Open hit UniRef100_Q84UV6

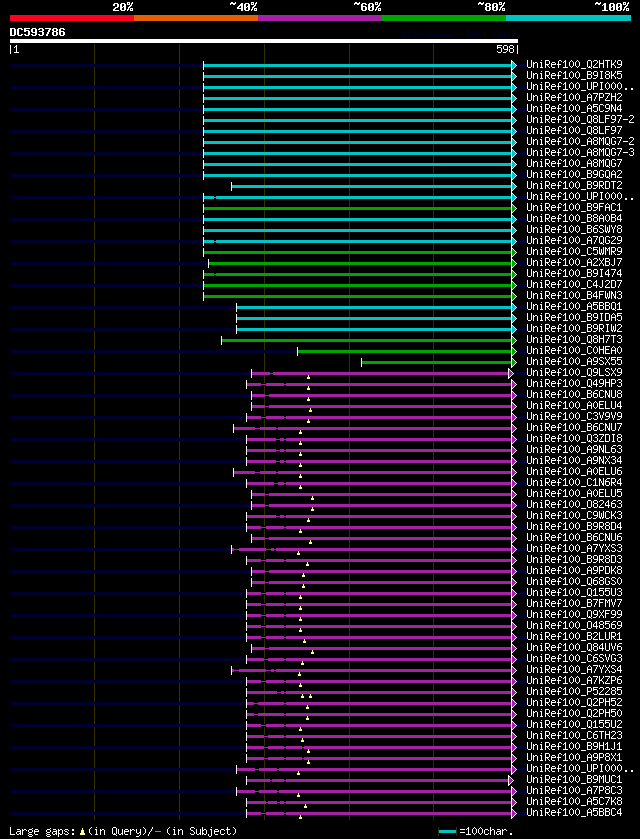(574, 647)
